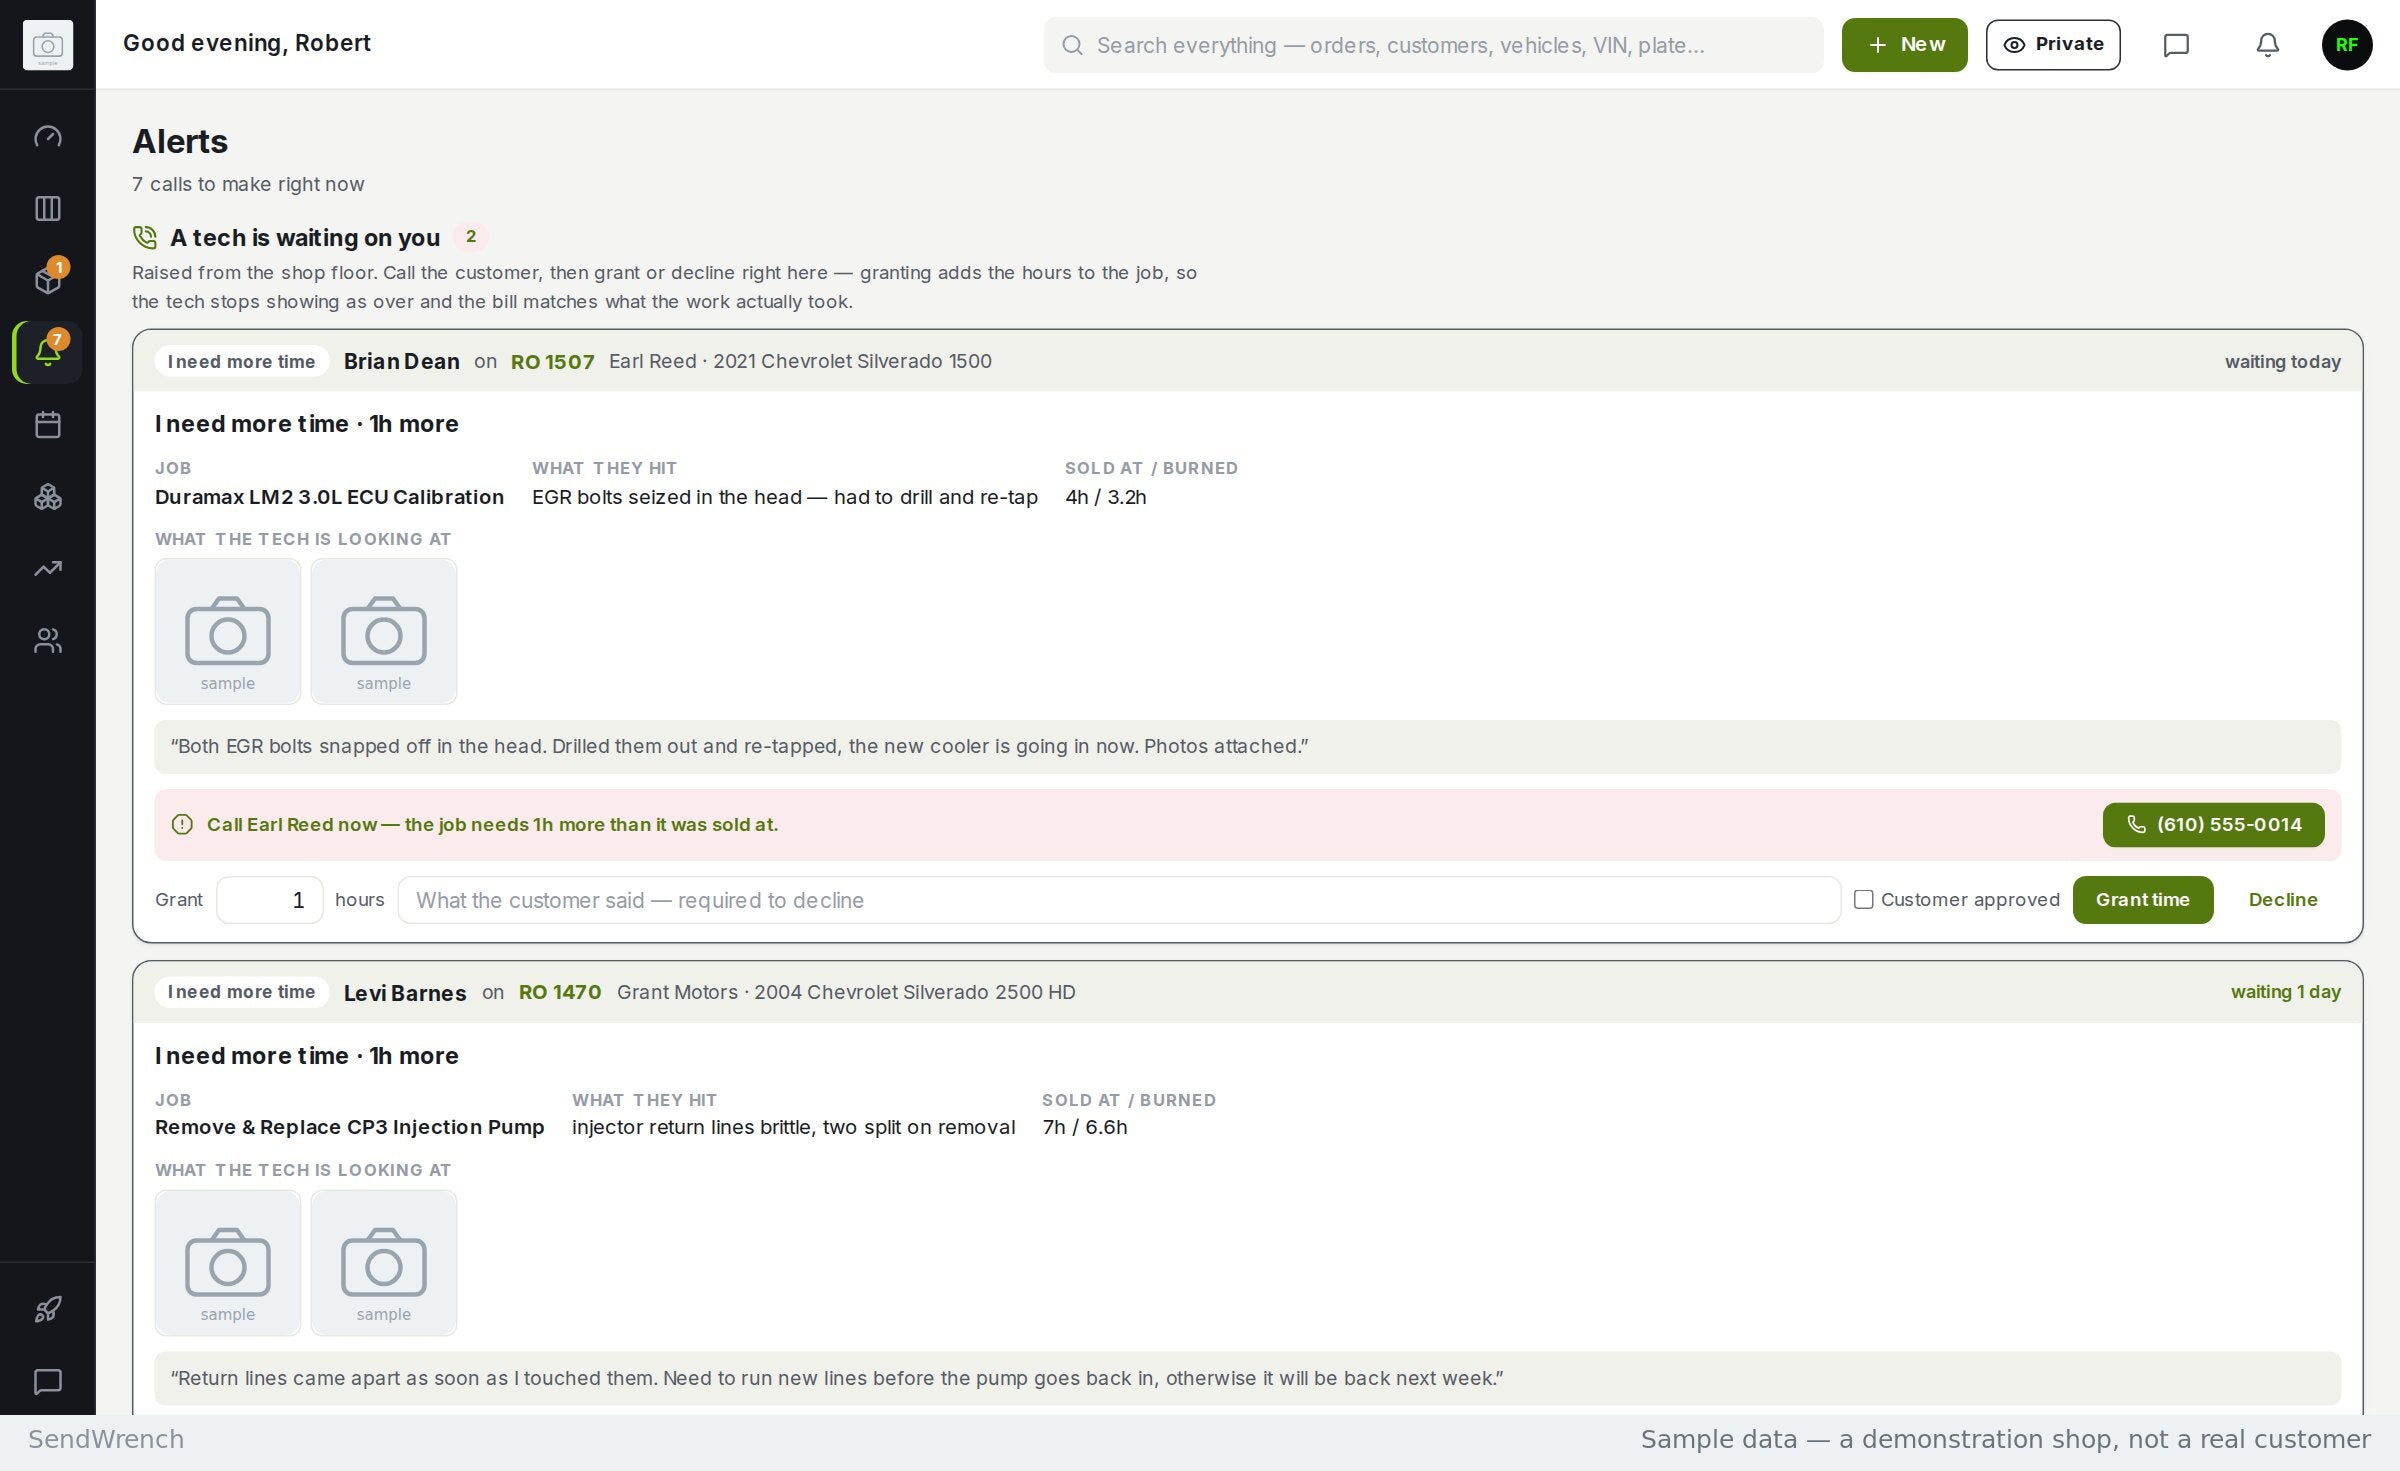Click the Grant hours number field
Screen dimensions: 2400x1471
(269, 900)
